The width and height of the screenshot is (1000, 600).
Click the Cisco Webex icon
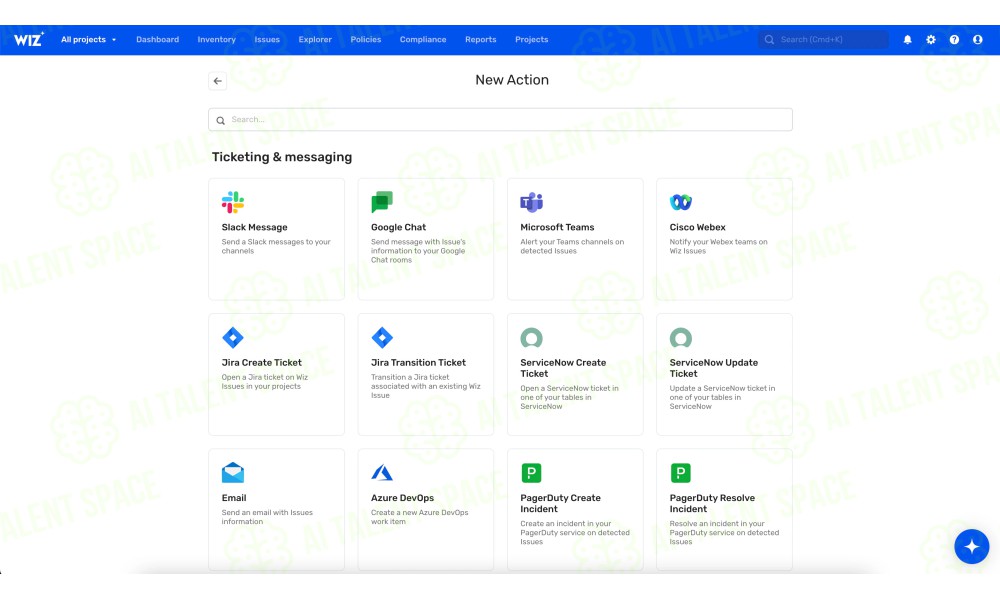coord(681,203)
